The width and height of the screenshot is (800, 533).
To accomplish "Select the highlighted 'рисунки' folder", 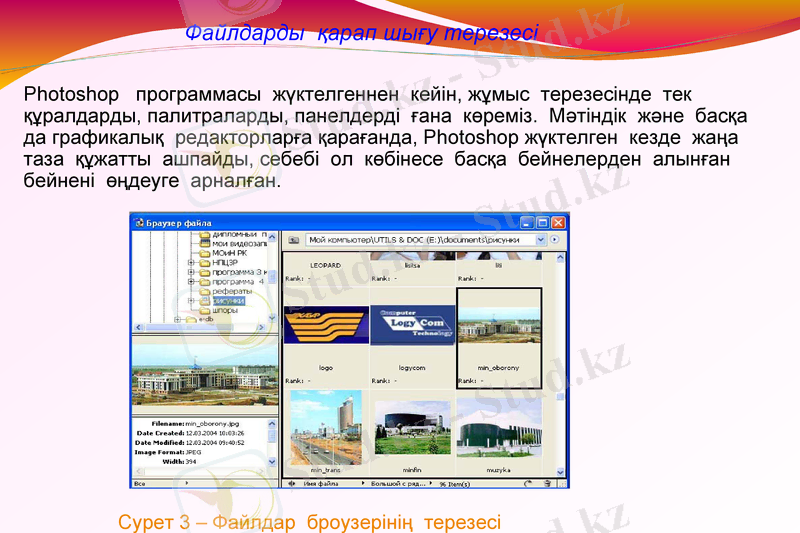I will click(x=222, y=301).
